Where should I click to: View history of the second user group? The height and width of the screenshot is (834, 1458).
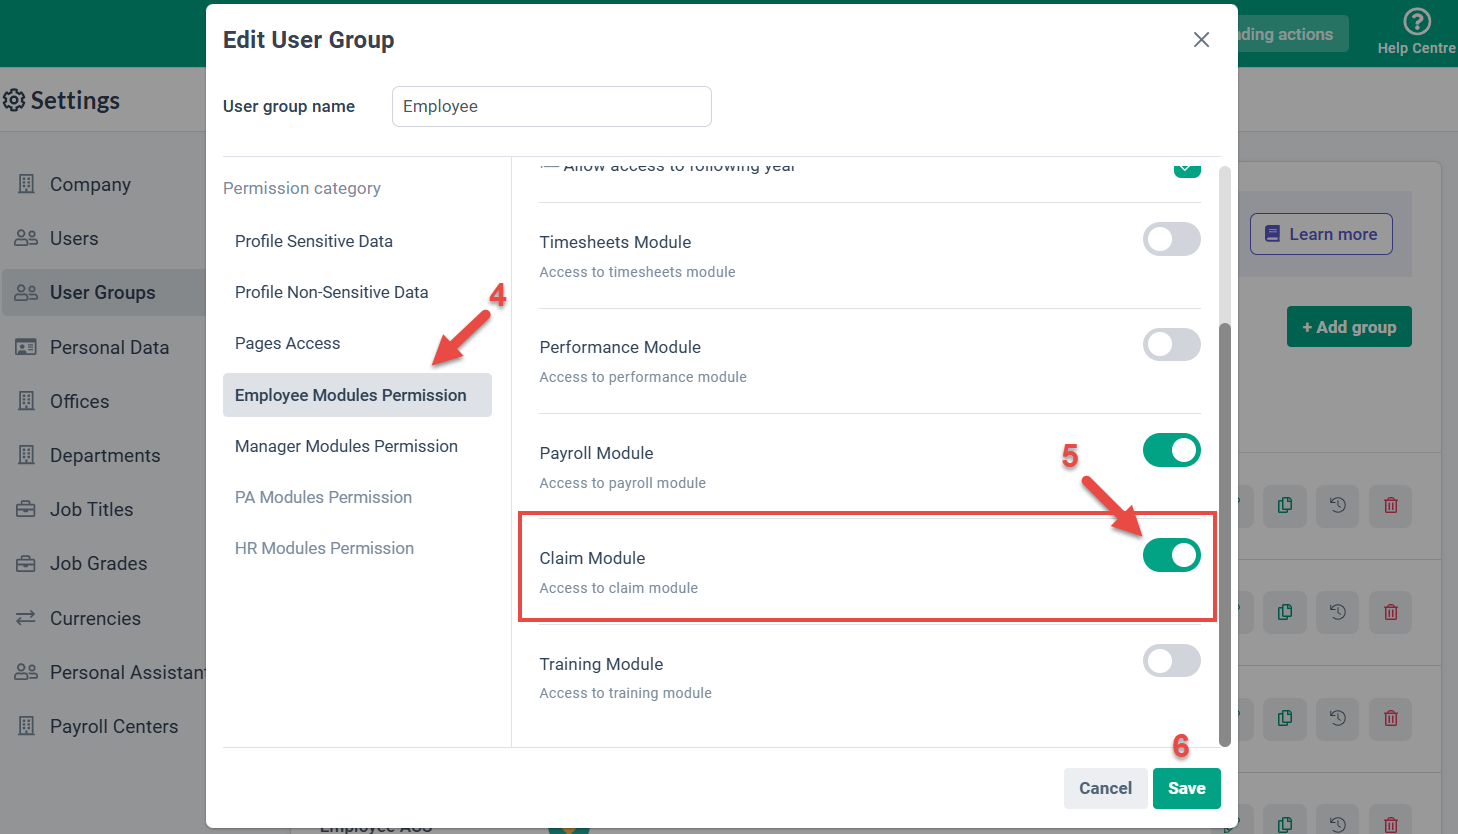coord(1337,612)
